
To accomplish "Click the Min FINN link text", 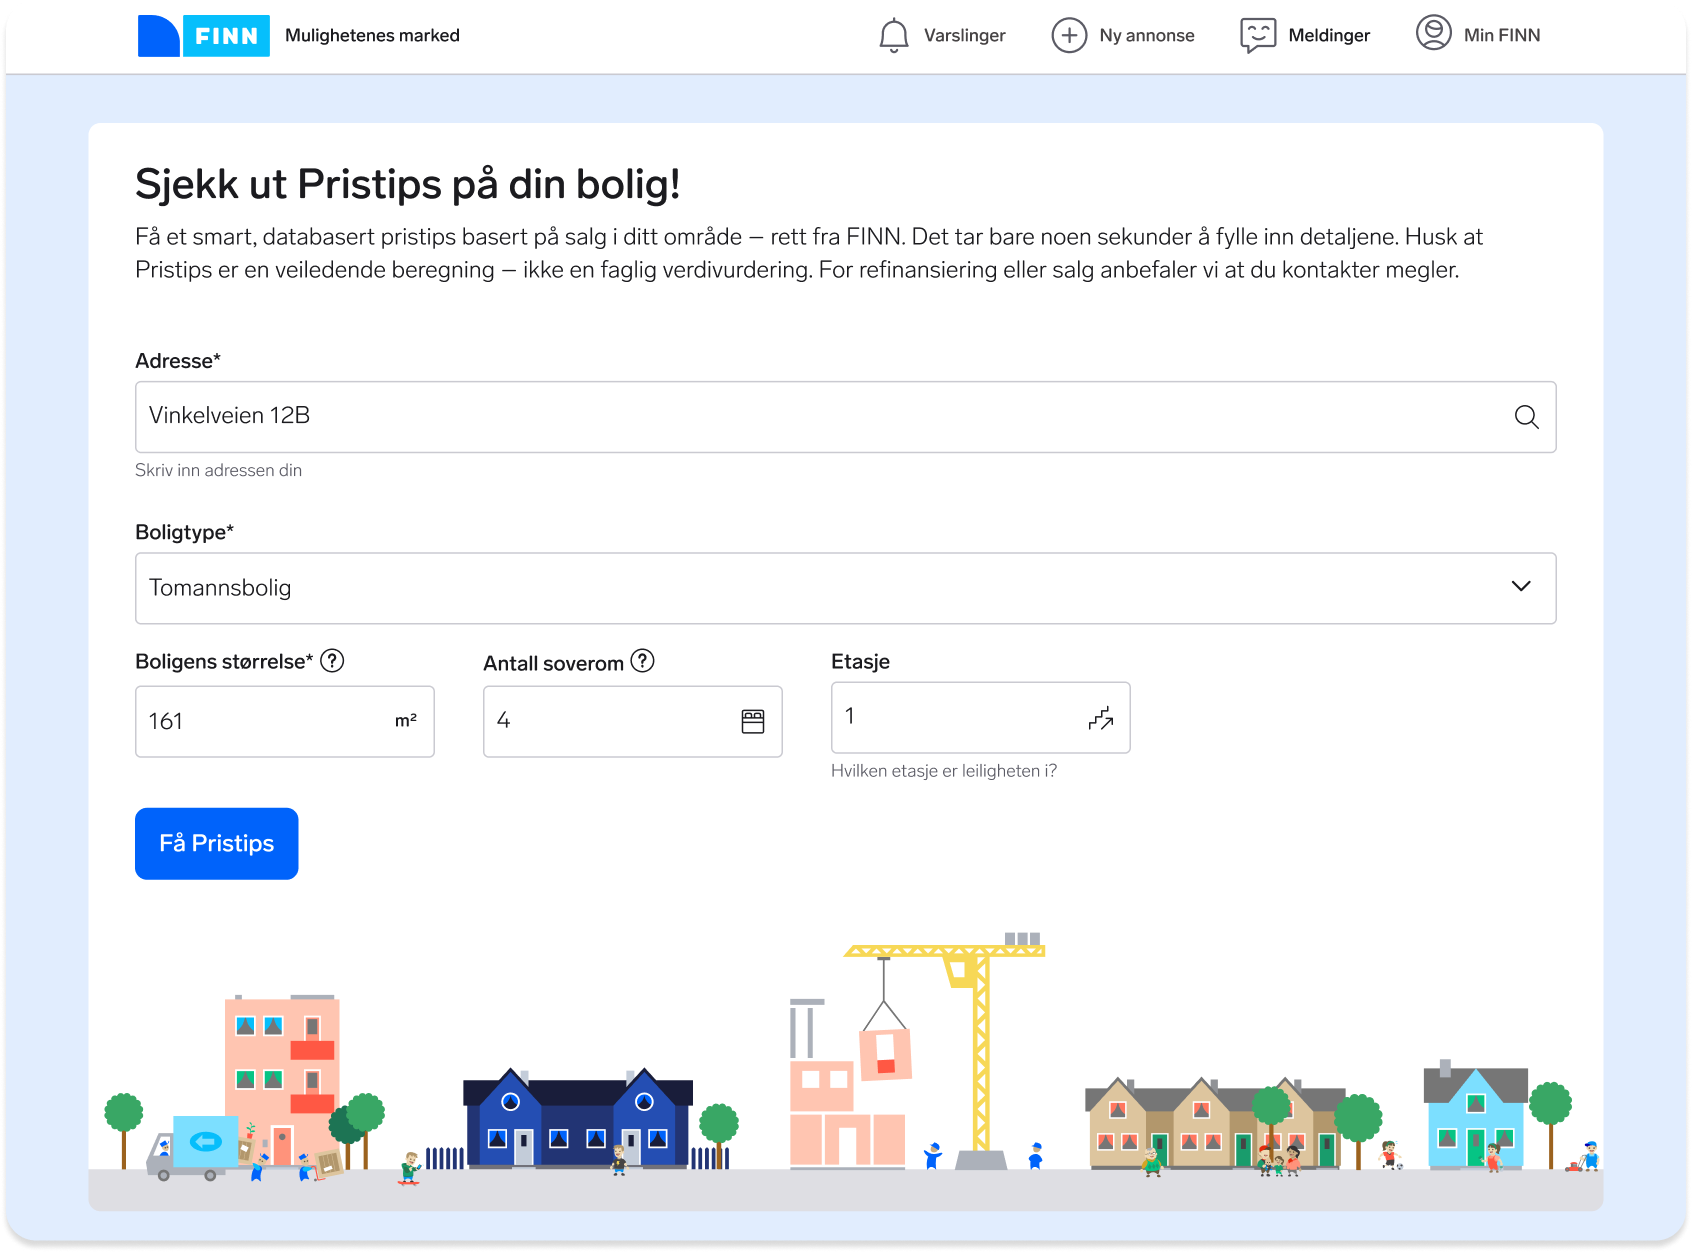I will 1501,35.
